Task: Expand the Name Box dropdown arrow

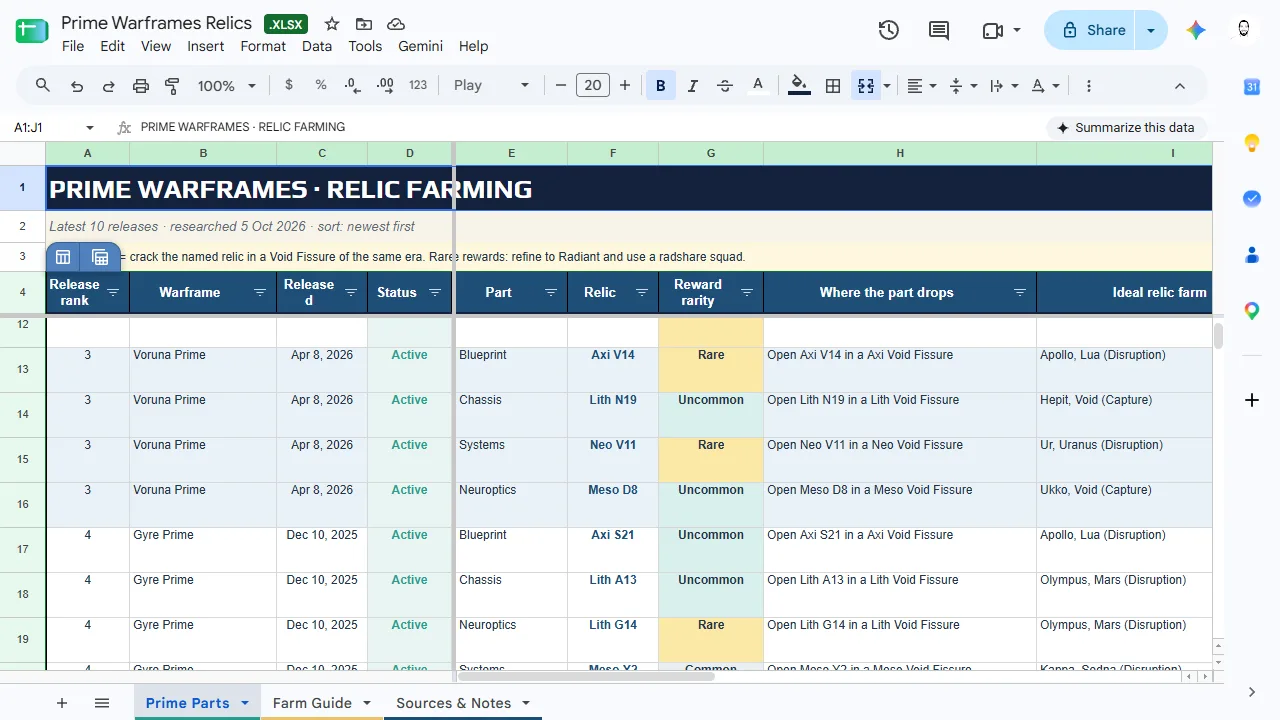Action: click(90, 128)
